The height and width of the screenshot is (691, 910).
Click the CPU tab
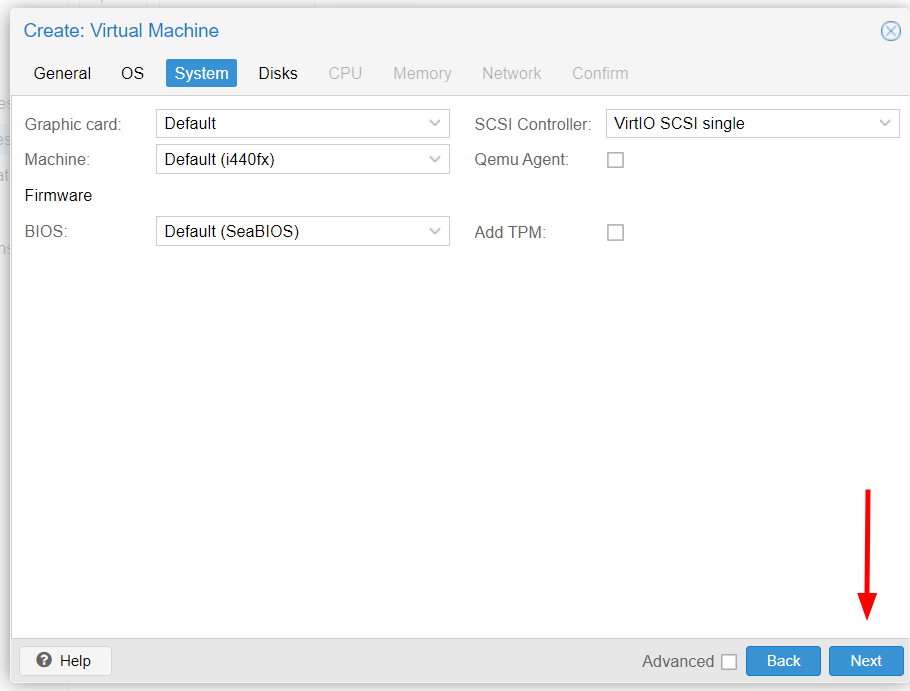click(x=345, y=73)
